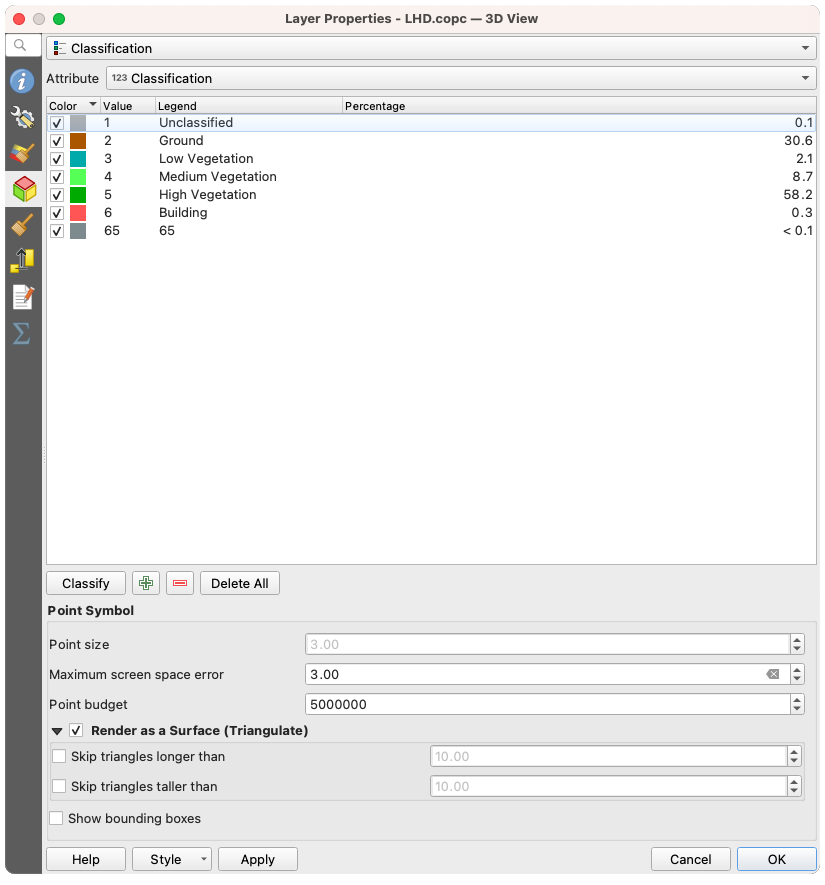This screenshot has width=825, height=885.
Task: Open the Classification renderer type dropdown
Action: coord(431,48)
